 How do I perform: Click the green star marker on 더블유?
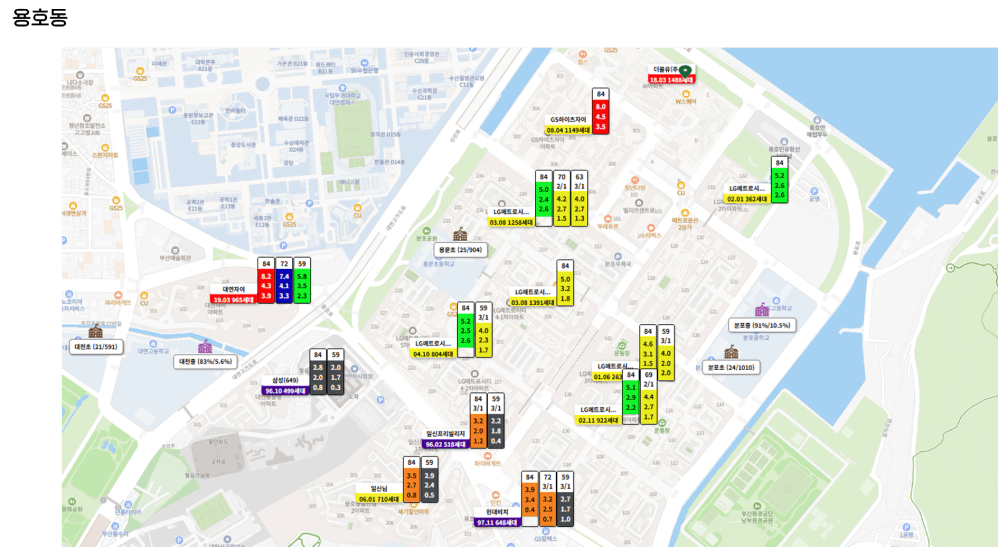(685, 71)
